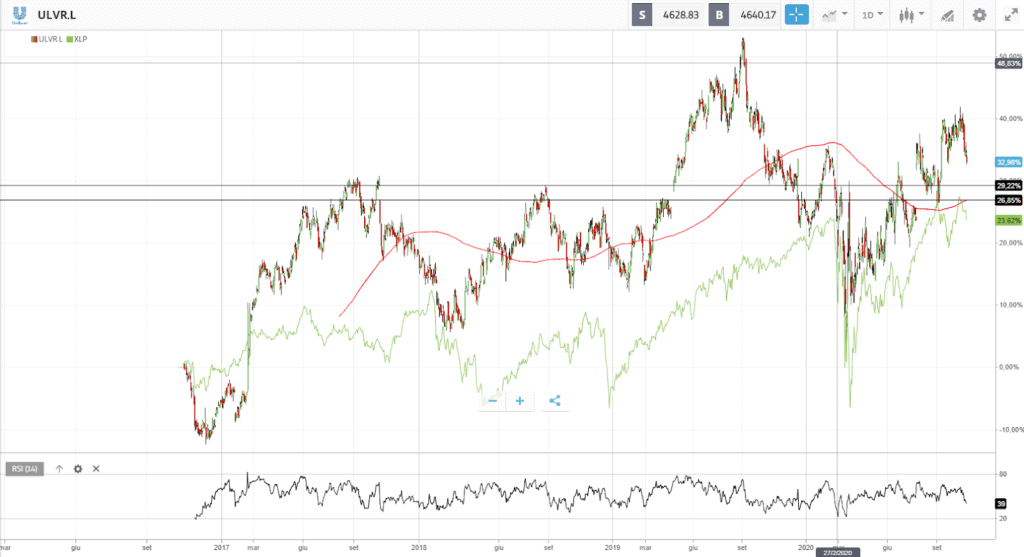
Task: Click the ULVR.L legend label
Action: click(x=50, y=39)
